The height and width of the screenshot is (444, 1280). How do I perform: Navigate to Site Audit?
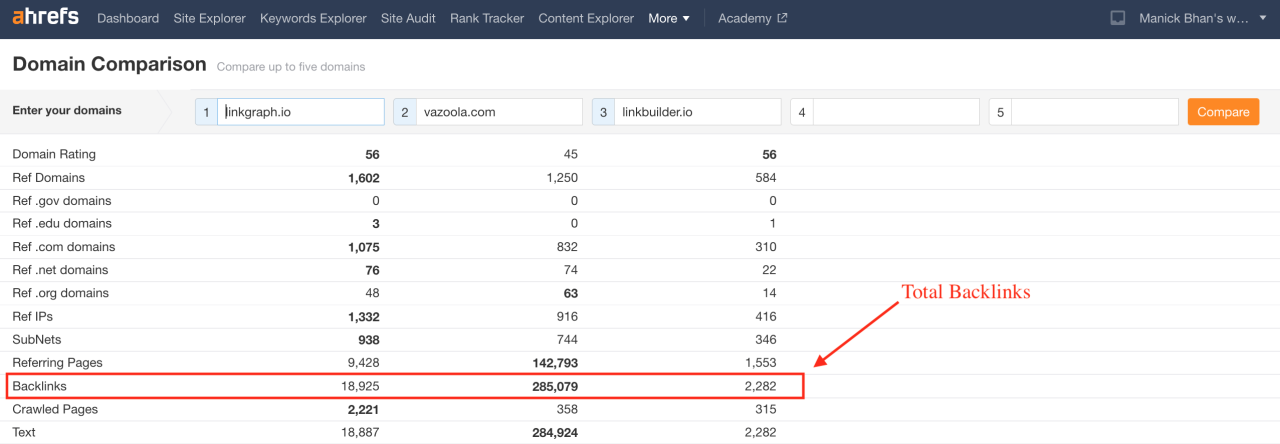pyautogui.click(x=408, y=19)
